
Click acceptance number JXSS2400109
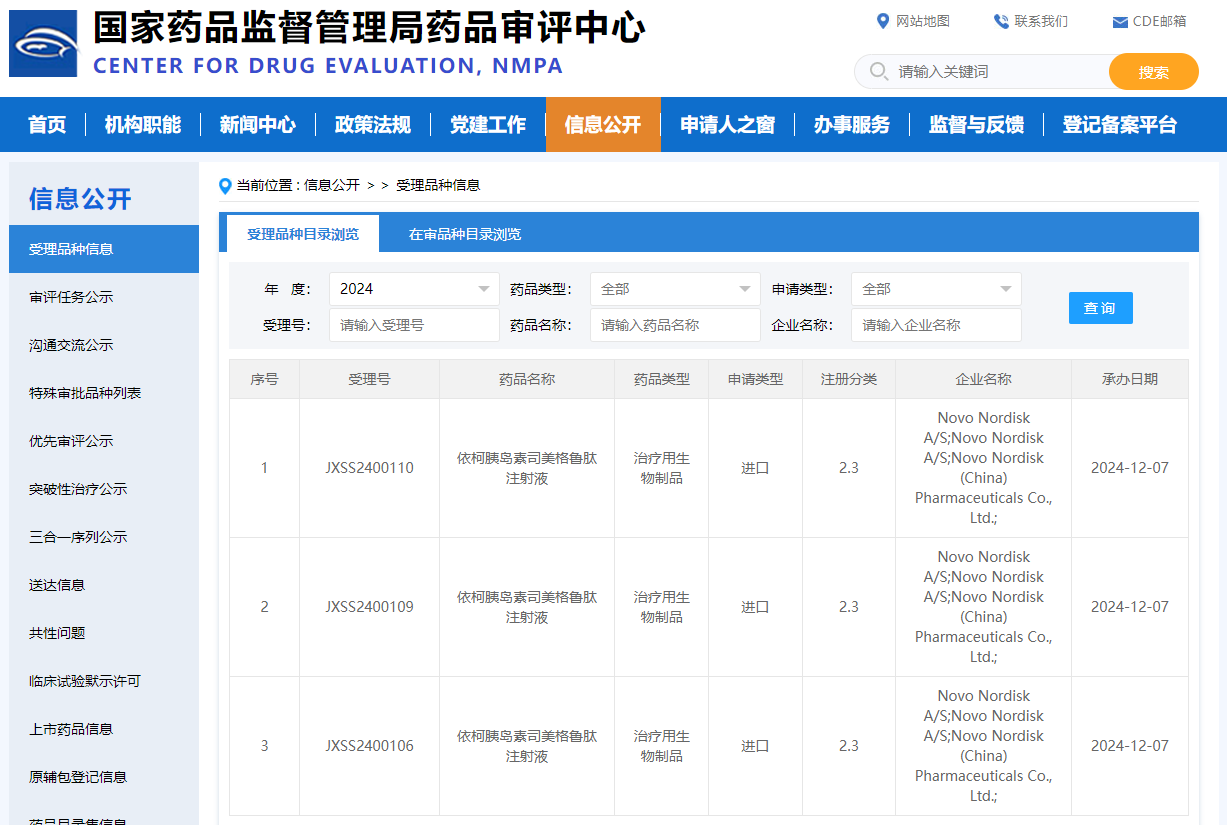(369, 607)
